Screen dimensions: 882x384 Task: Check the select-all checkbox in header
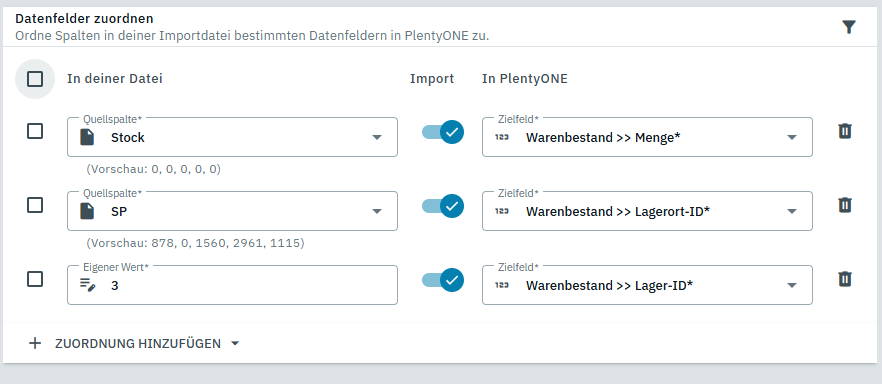[35, 79]
